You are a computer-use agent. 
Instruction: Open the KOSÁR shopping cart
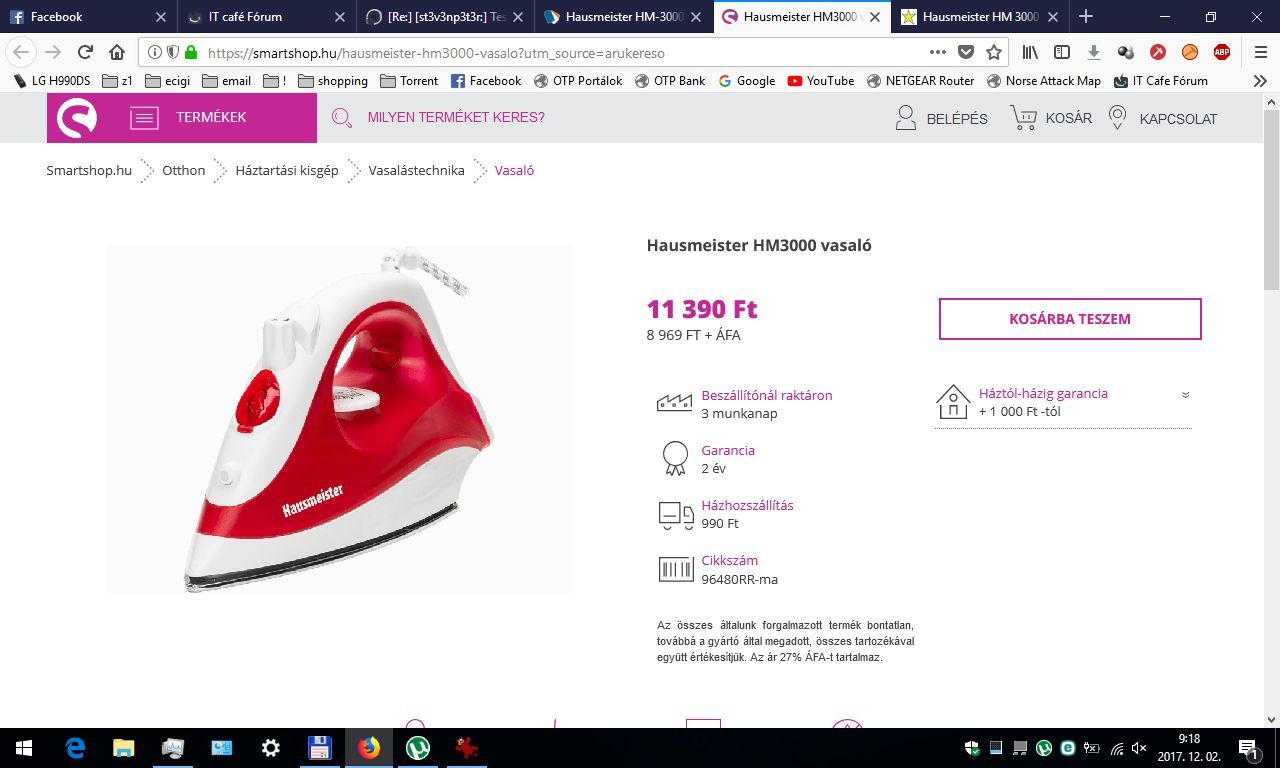coord(1051,118)
